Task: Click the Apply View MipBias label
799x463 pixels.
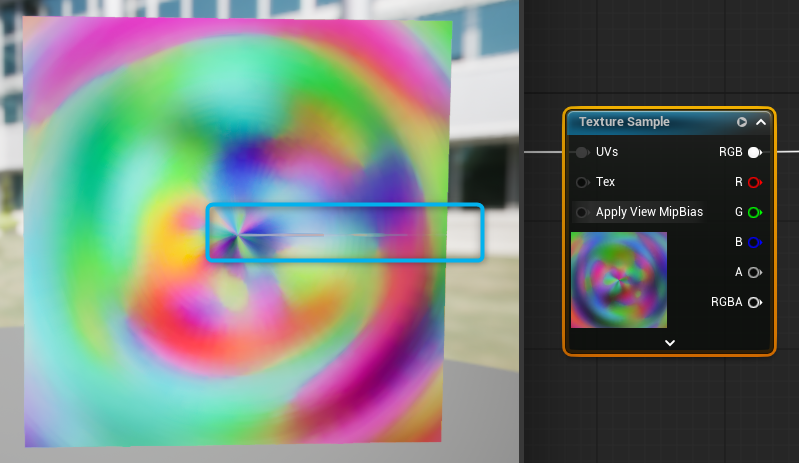Action: point(649,212)
